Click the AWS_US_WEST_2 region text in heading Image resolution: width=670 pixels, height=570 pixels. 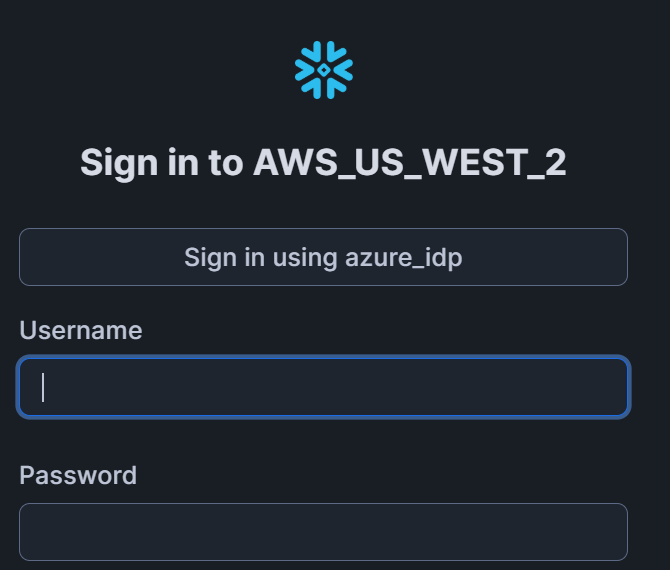409,163
